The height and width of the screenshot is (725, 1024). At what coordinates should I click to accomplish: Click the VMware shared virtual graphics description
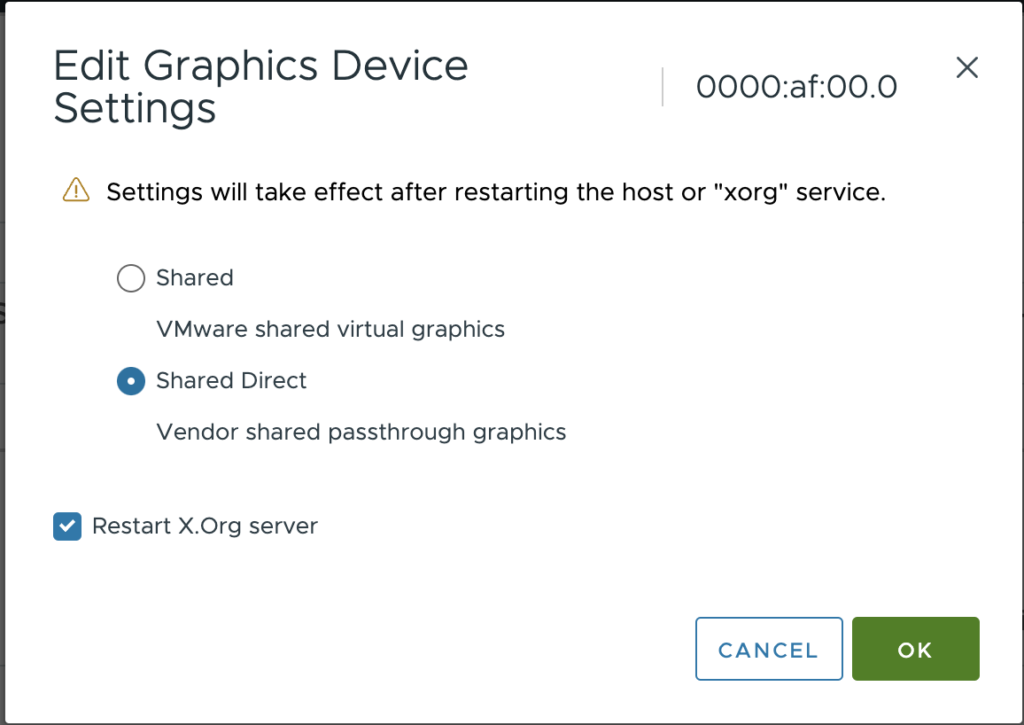pos(330,329)
